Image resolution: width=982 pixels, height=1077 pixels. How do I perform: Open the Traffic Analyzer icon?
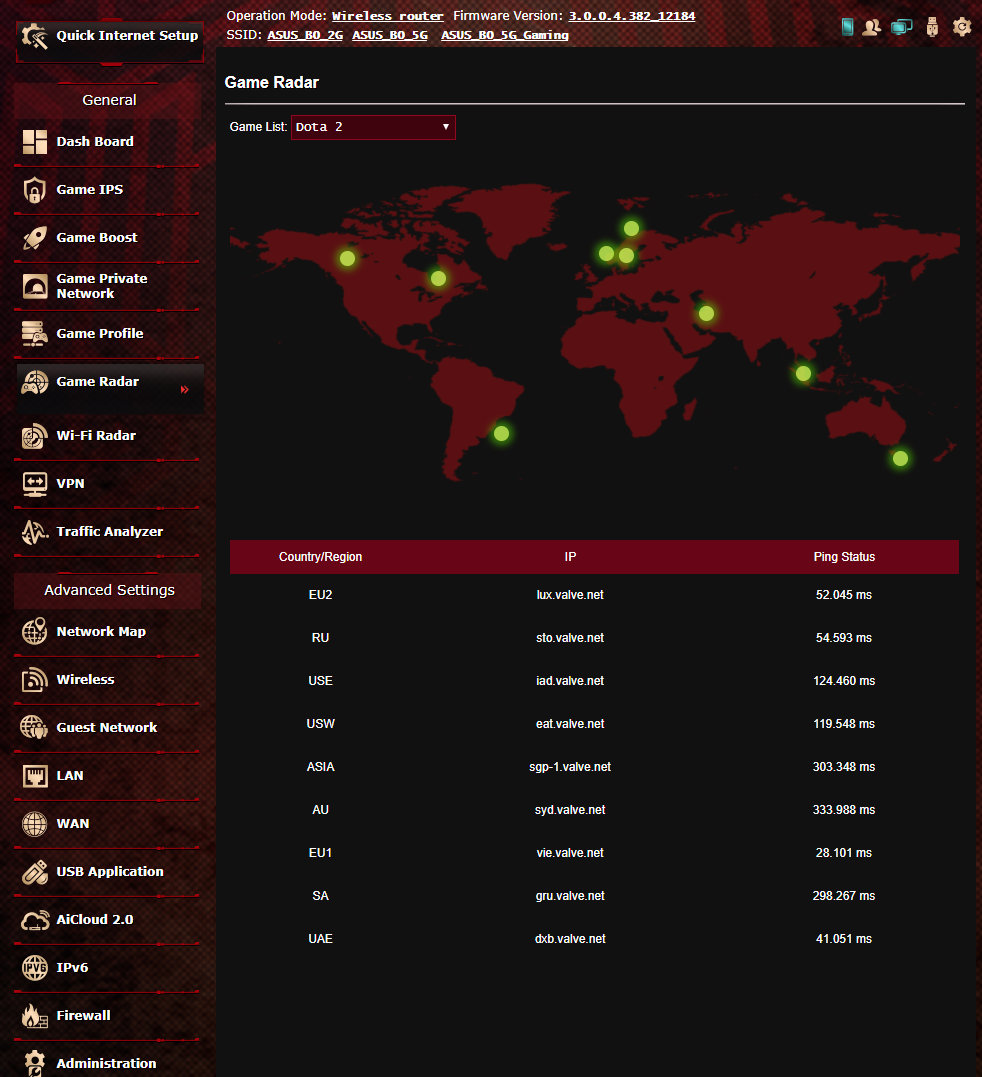coord(34,532)
